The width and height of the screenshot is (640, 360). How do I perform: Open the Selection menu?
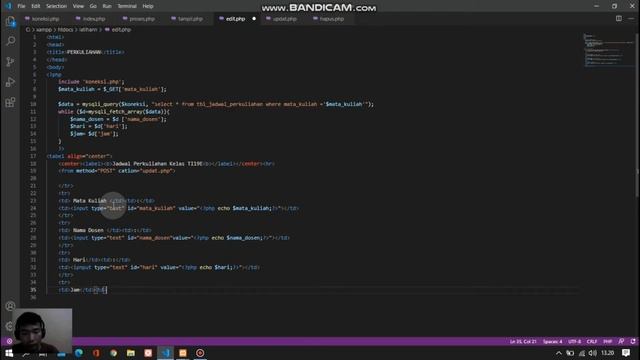click(x=56, y=6)
